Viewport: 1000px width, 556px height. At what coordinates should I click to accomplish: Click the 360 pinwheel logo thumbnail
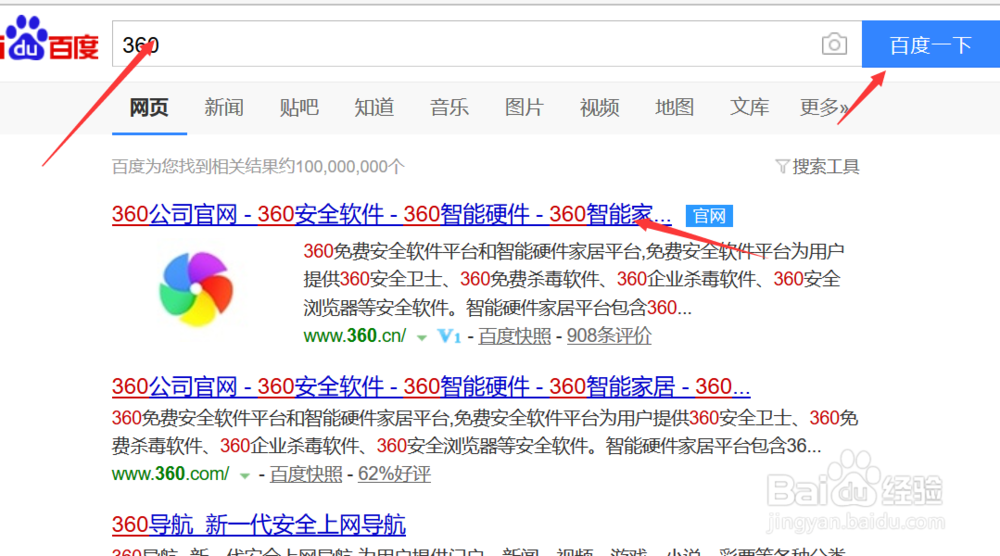pos(196,289)
